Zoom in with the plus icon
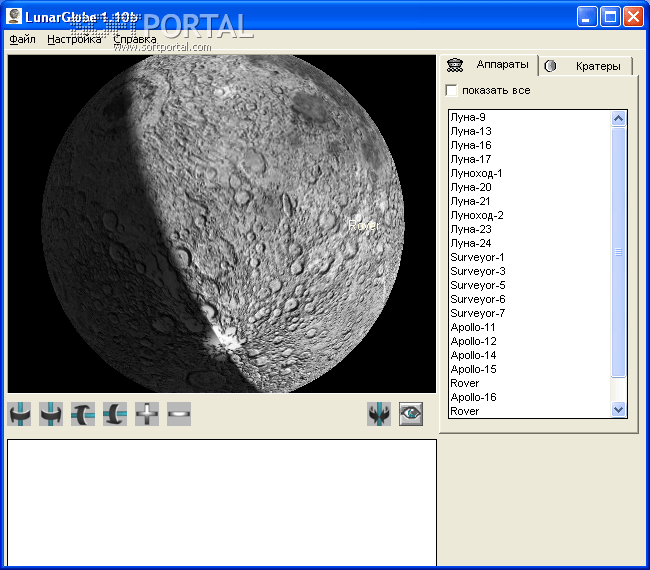 (x=147, y=414)
